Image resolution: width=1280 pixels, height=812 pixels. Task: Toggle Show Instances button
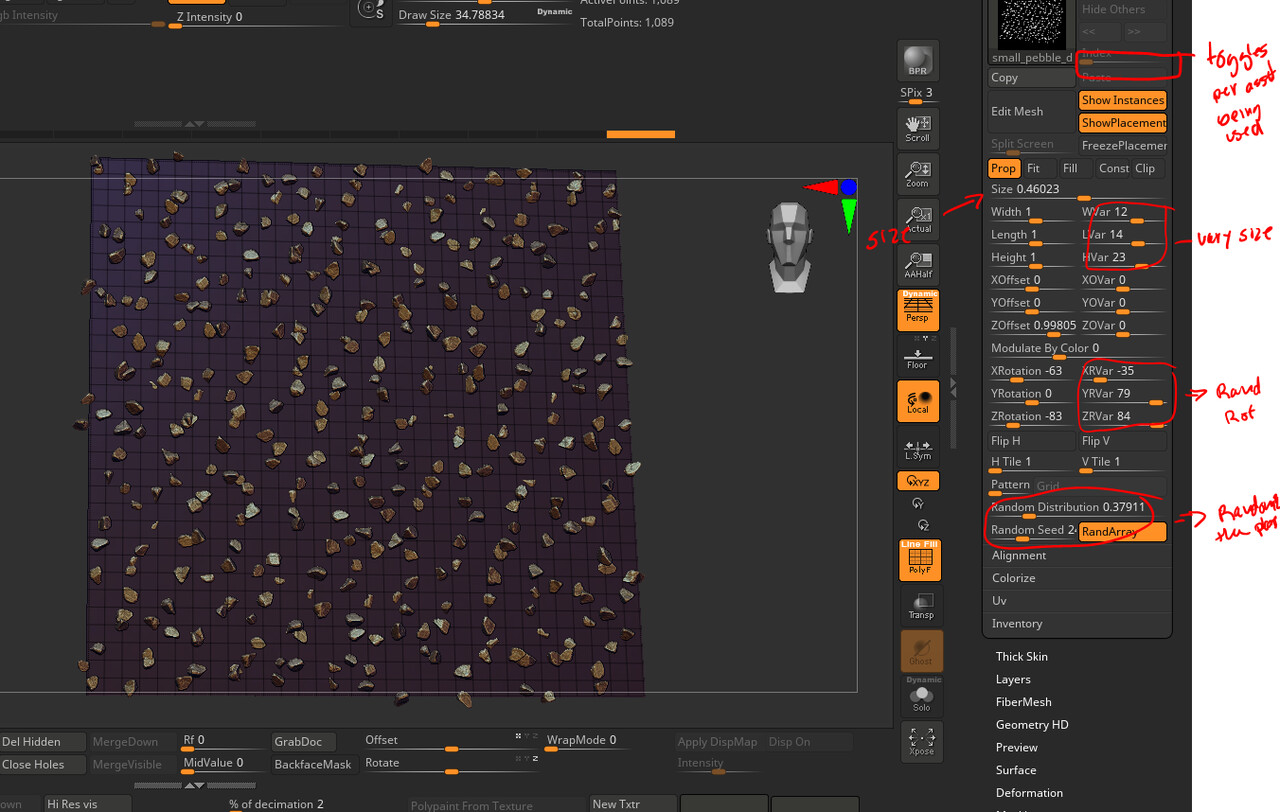tap(1123, 100)
